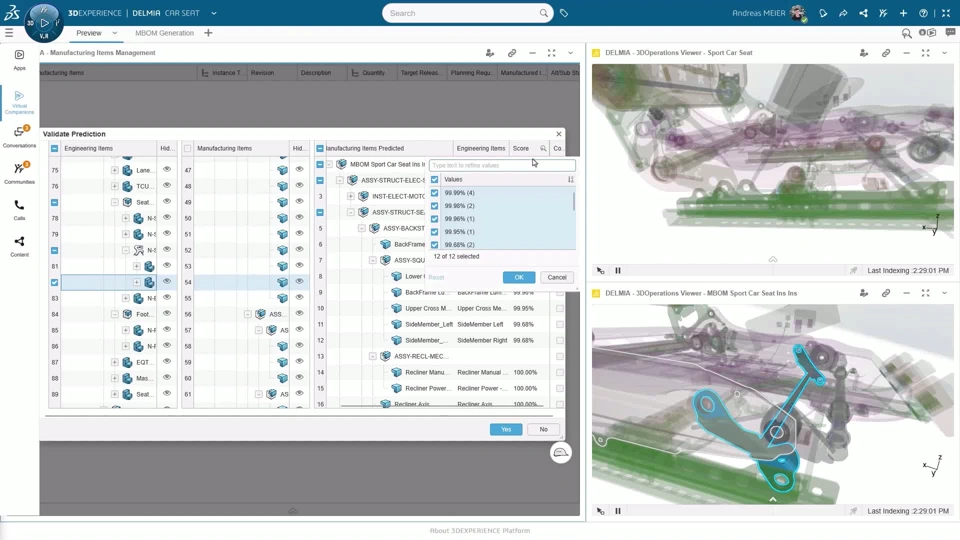Click the fullscreen collapse icon top right
Image resolution: width=960 pixels, height=540 pixels.
point(945,13)
